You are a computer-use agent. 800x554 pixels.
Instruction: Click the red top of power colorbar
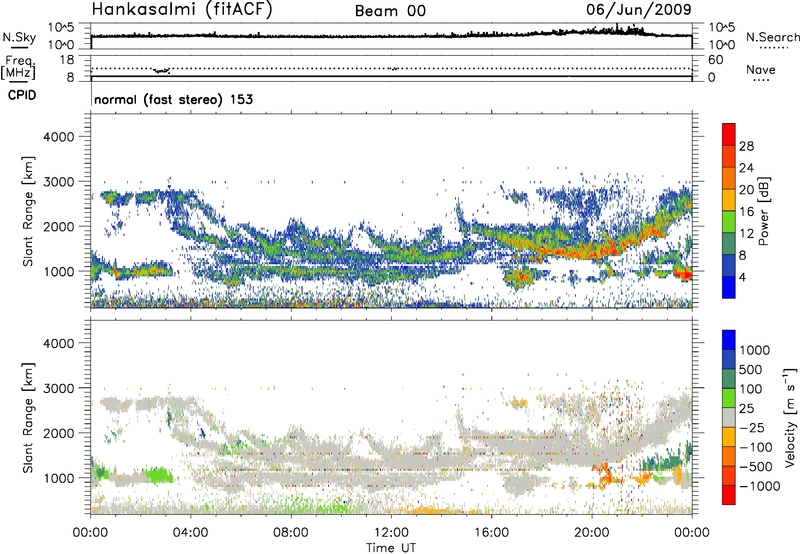tap(729, 134)
